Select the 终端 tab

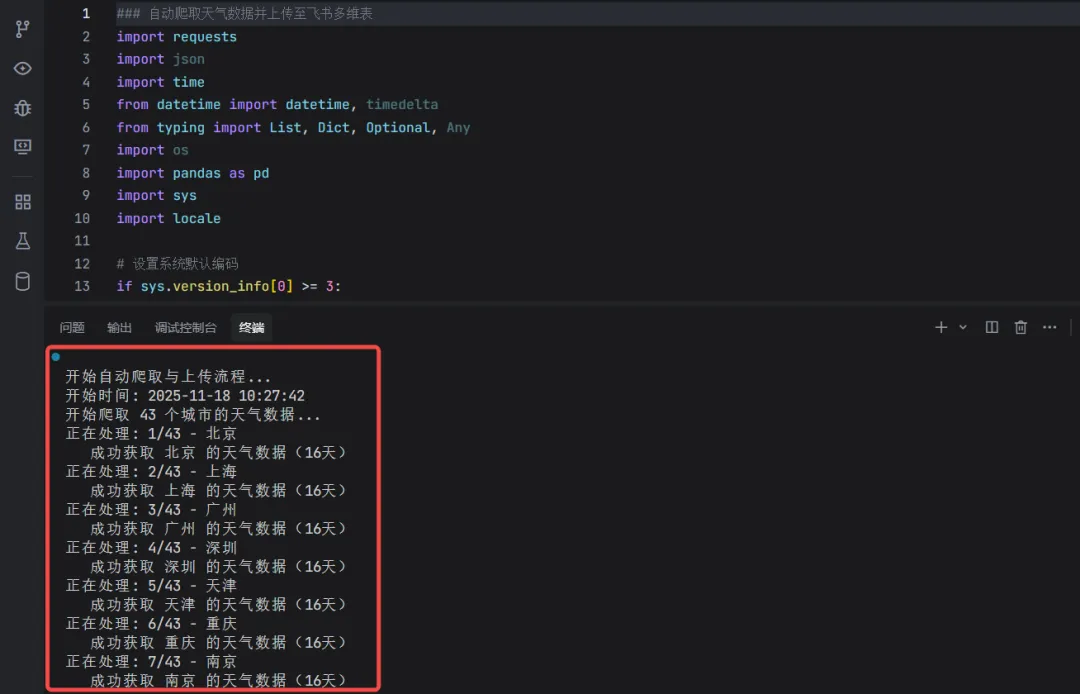251,327
